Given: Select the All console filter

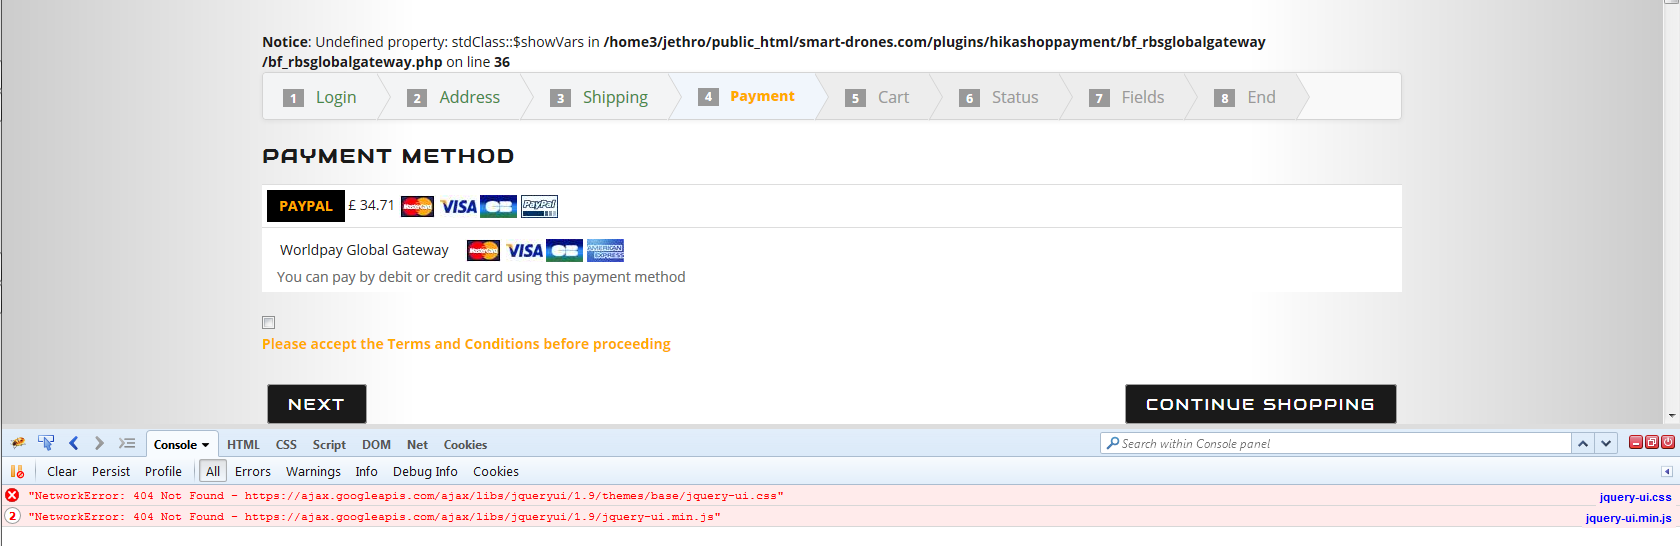Looking at the screenshot, I should point(213,471).
